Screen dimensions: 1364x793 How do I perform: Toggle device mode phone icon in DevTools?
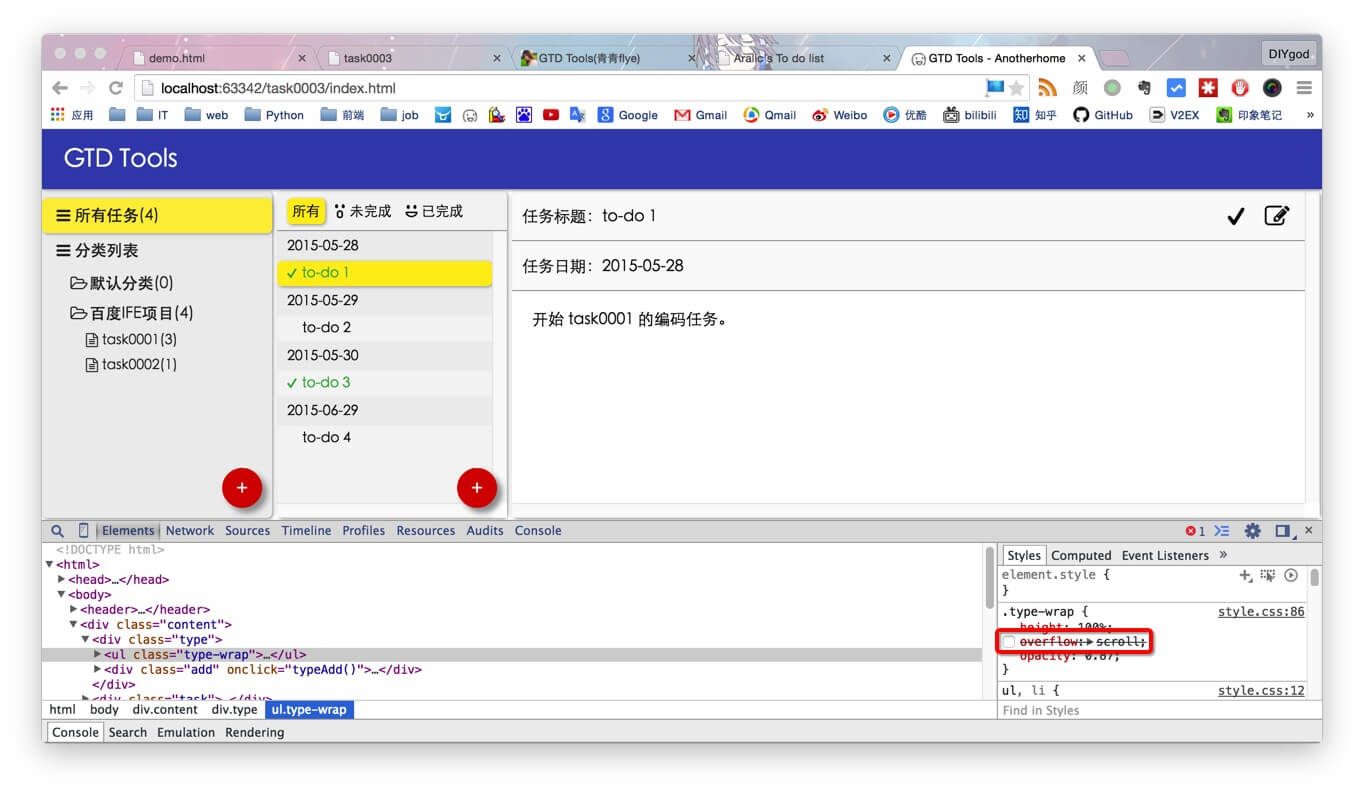pos(84,531)
